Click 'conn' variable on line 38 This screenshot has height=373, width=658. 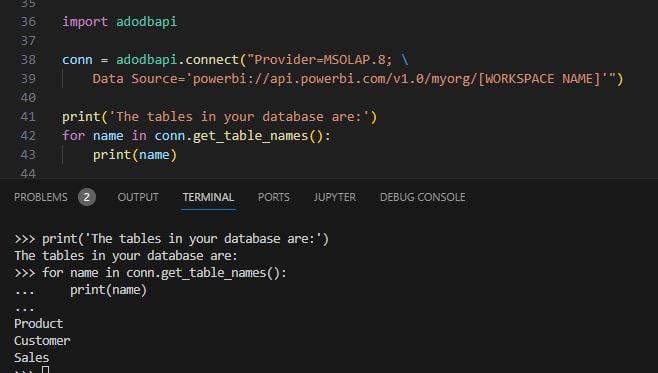(77, 60)
